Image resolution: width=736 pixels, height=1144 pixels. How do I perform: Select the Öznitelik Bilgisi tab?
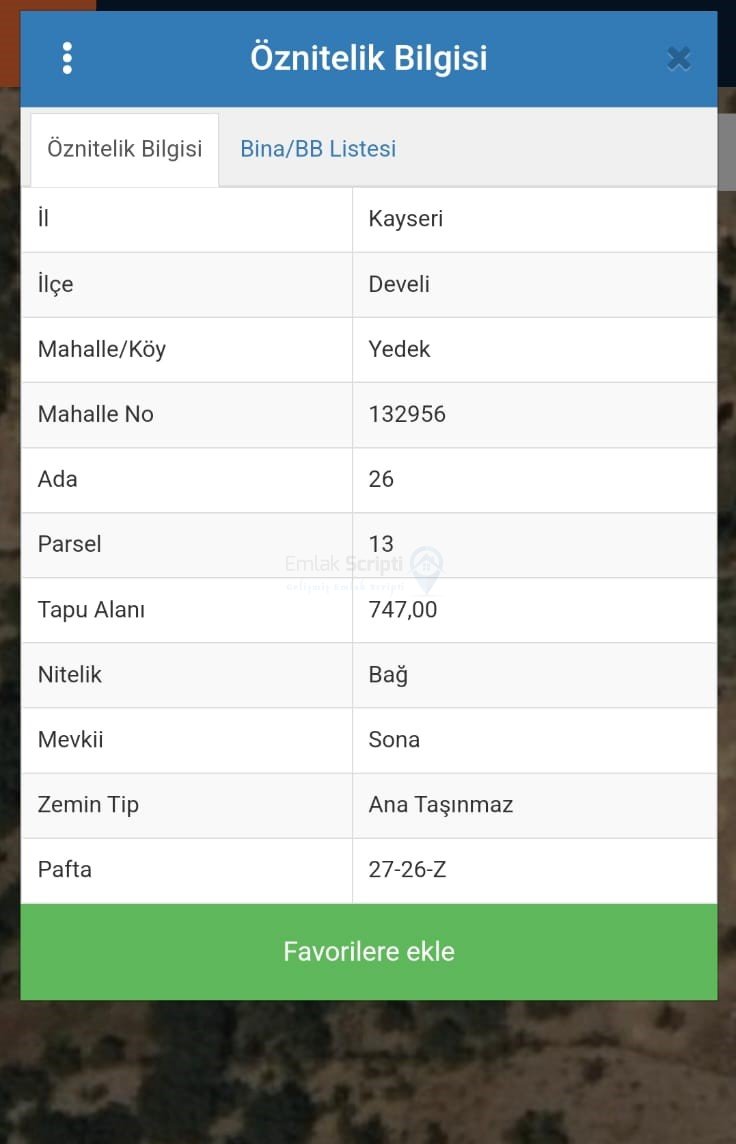(x=125, y=149)
